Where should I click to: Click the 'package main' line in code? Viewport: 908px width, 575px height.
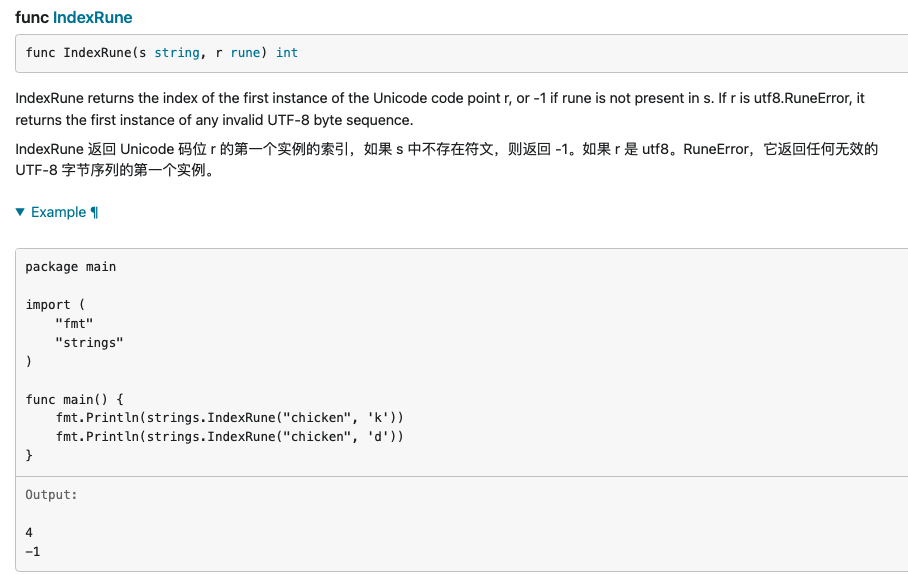click(71, 267)
